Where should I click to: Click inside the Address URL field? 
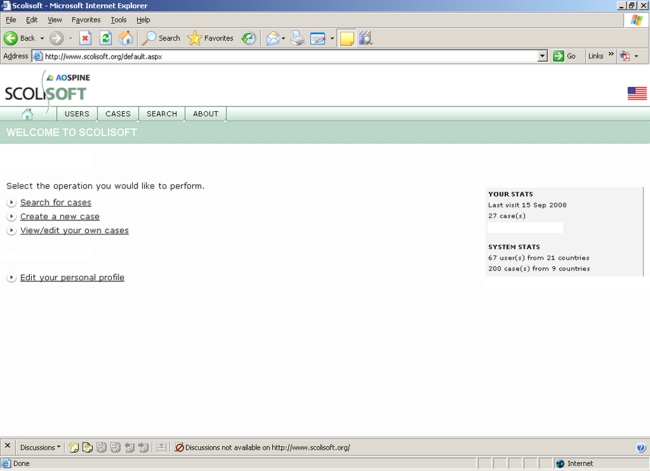click(290, 56)
